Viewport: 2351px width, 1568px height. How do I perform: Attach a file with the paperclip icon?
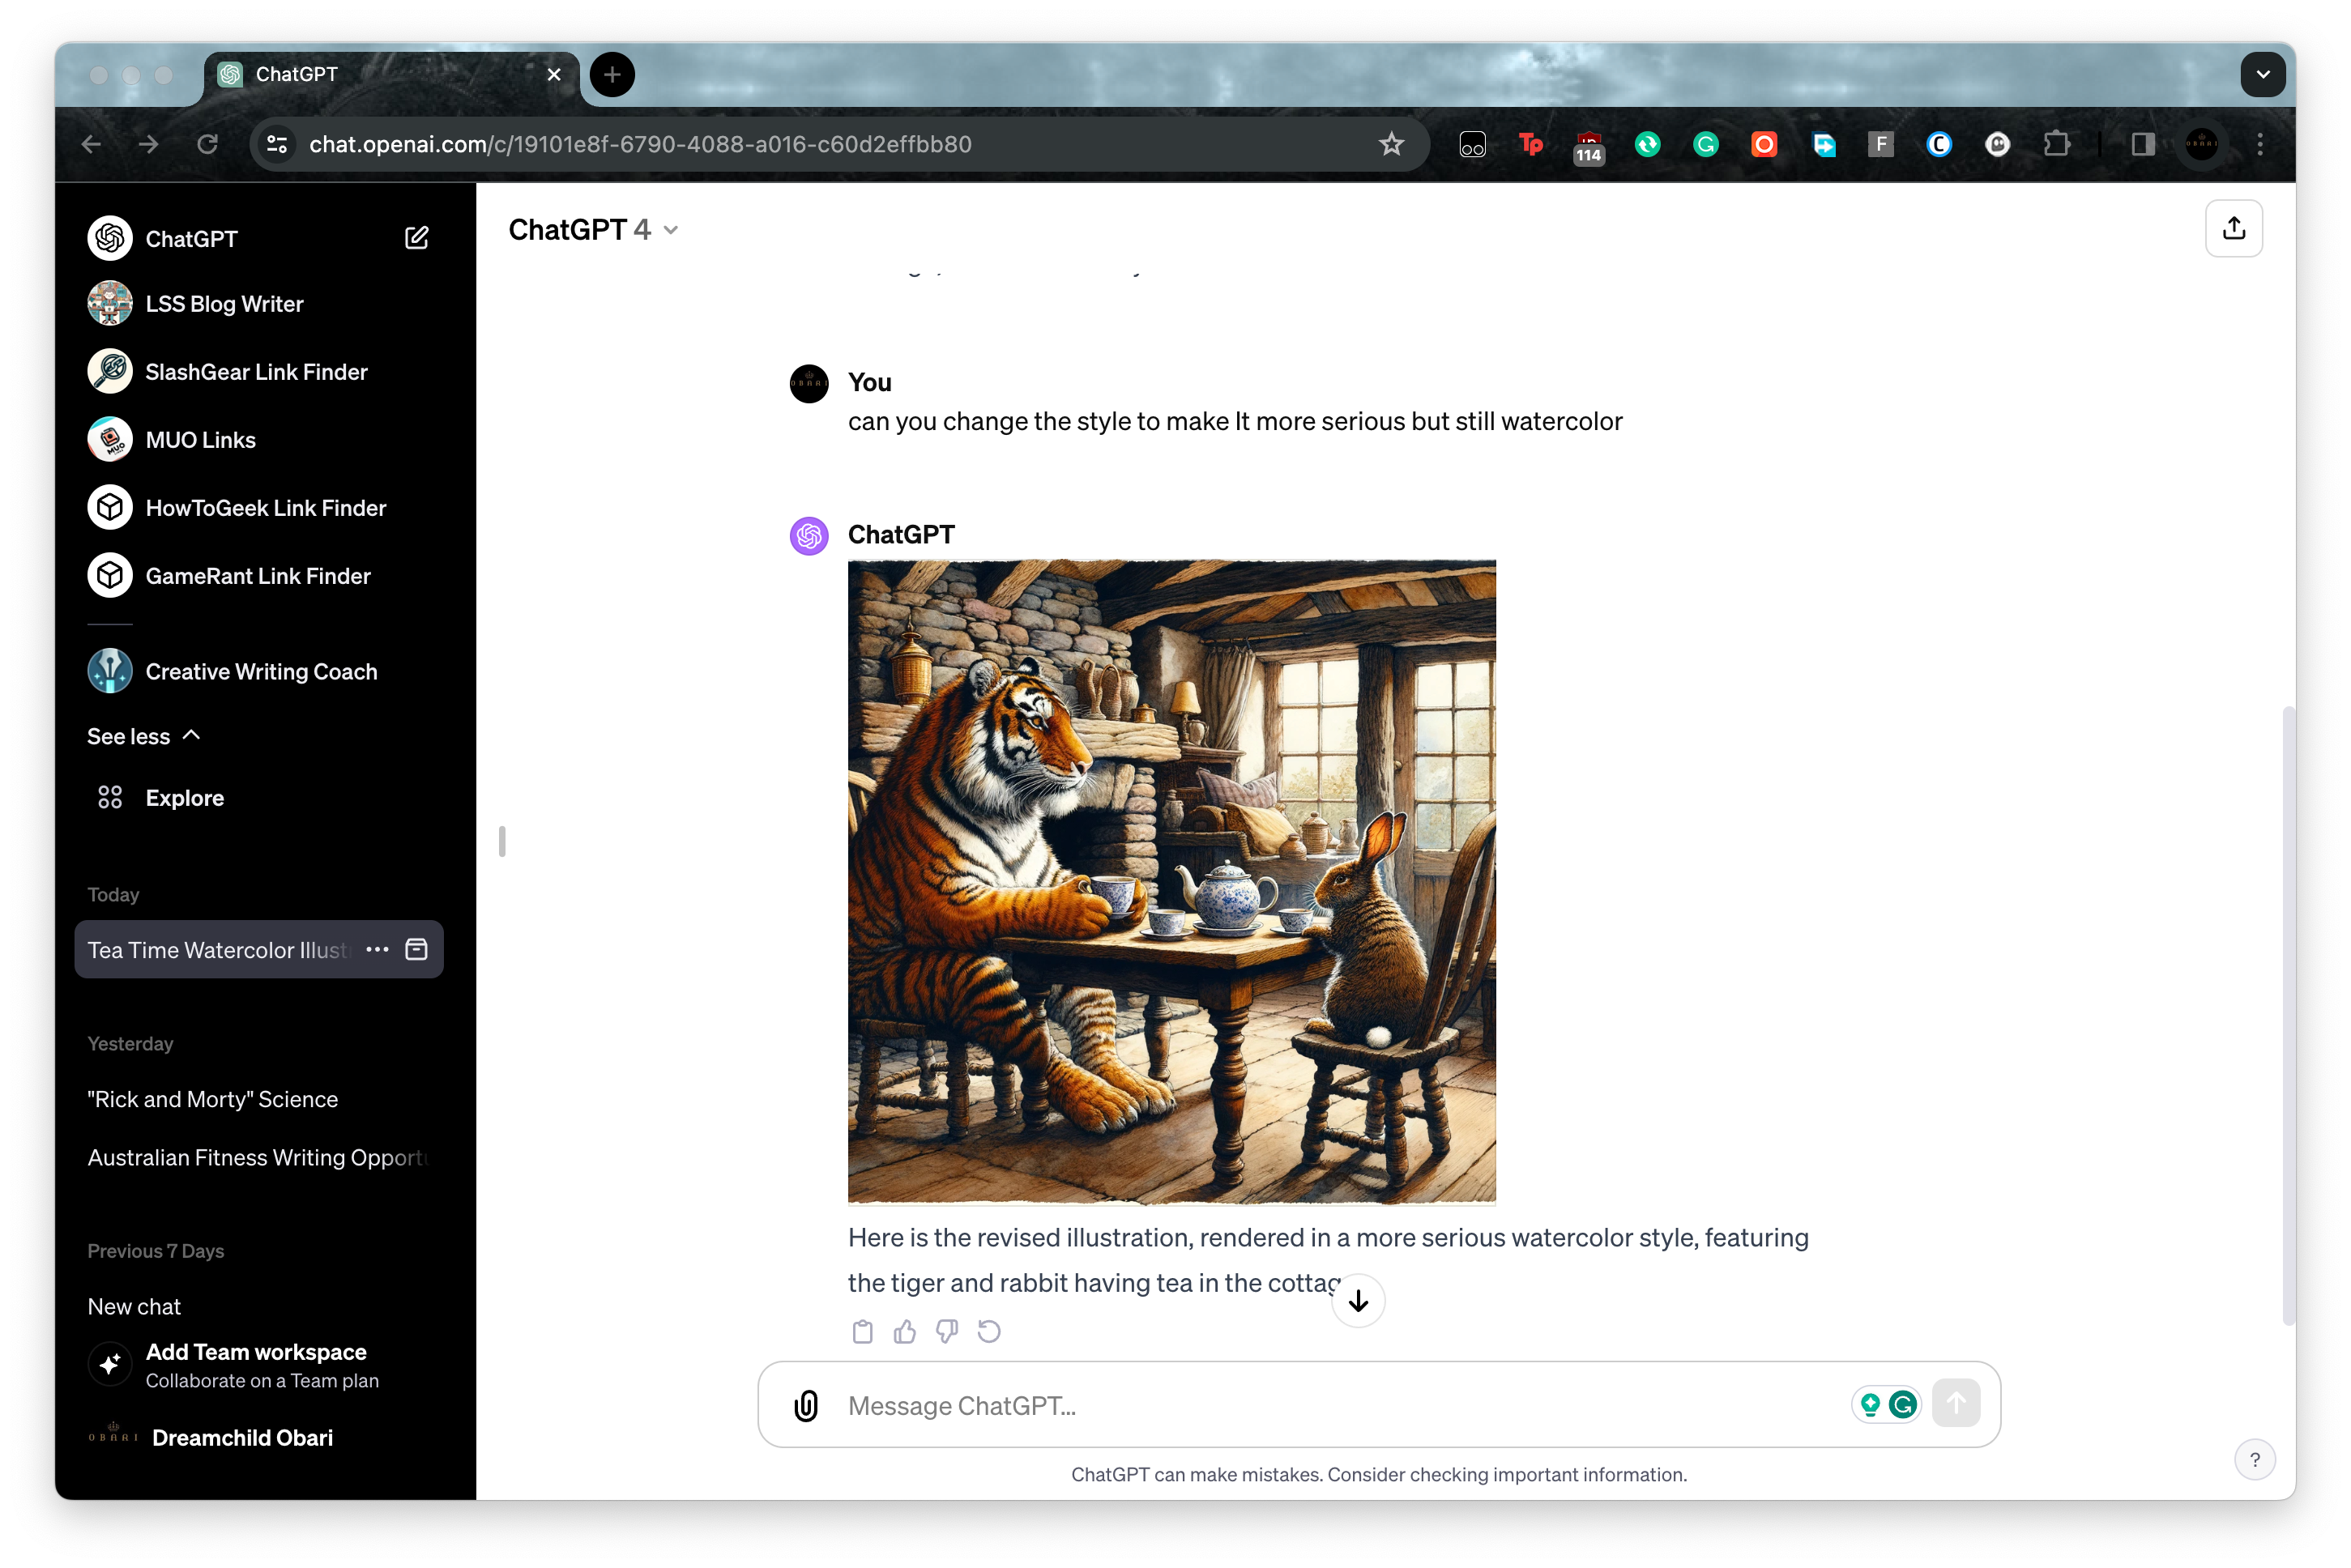(805, 1405)
